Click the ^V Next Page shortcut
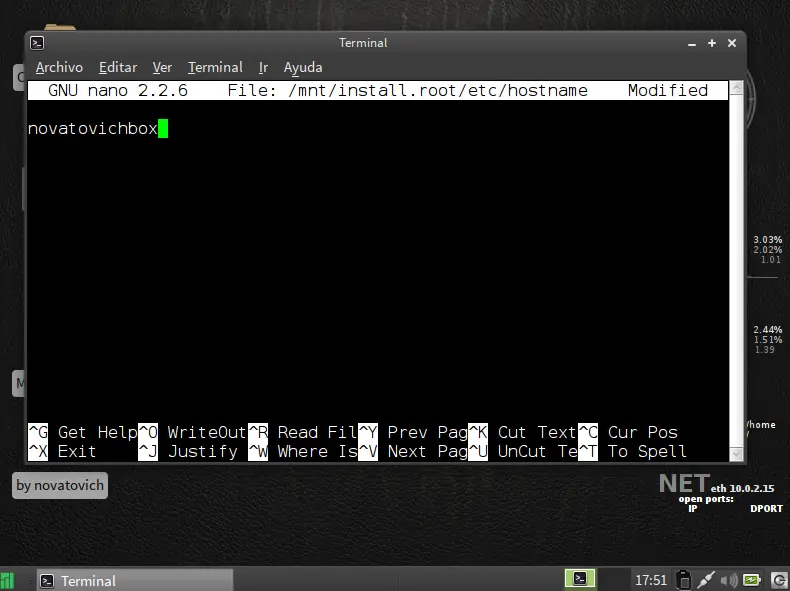Image resolution: width=790 pixels, height=591 pixels. point(413,451)
